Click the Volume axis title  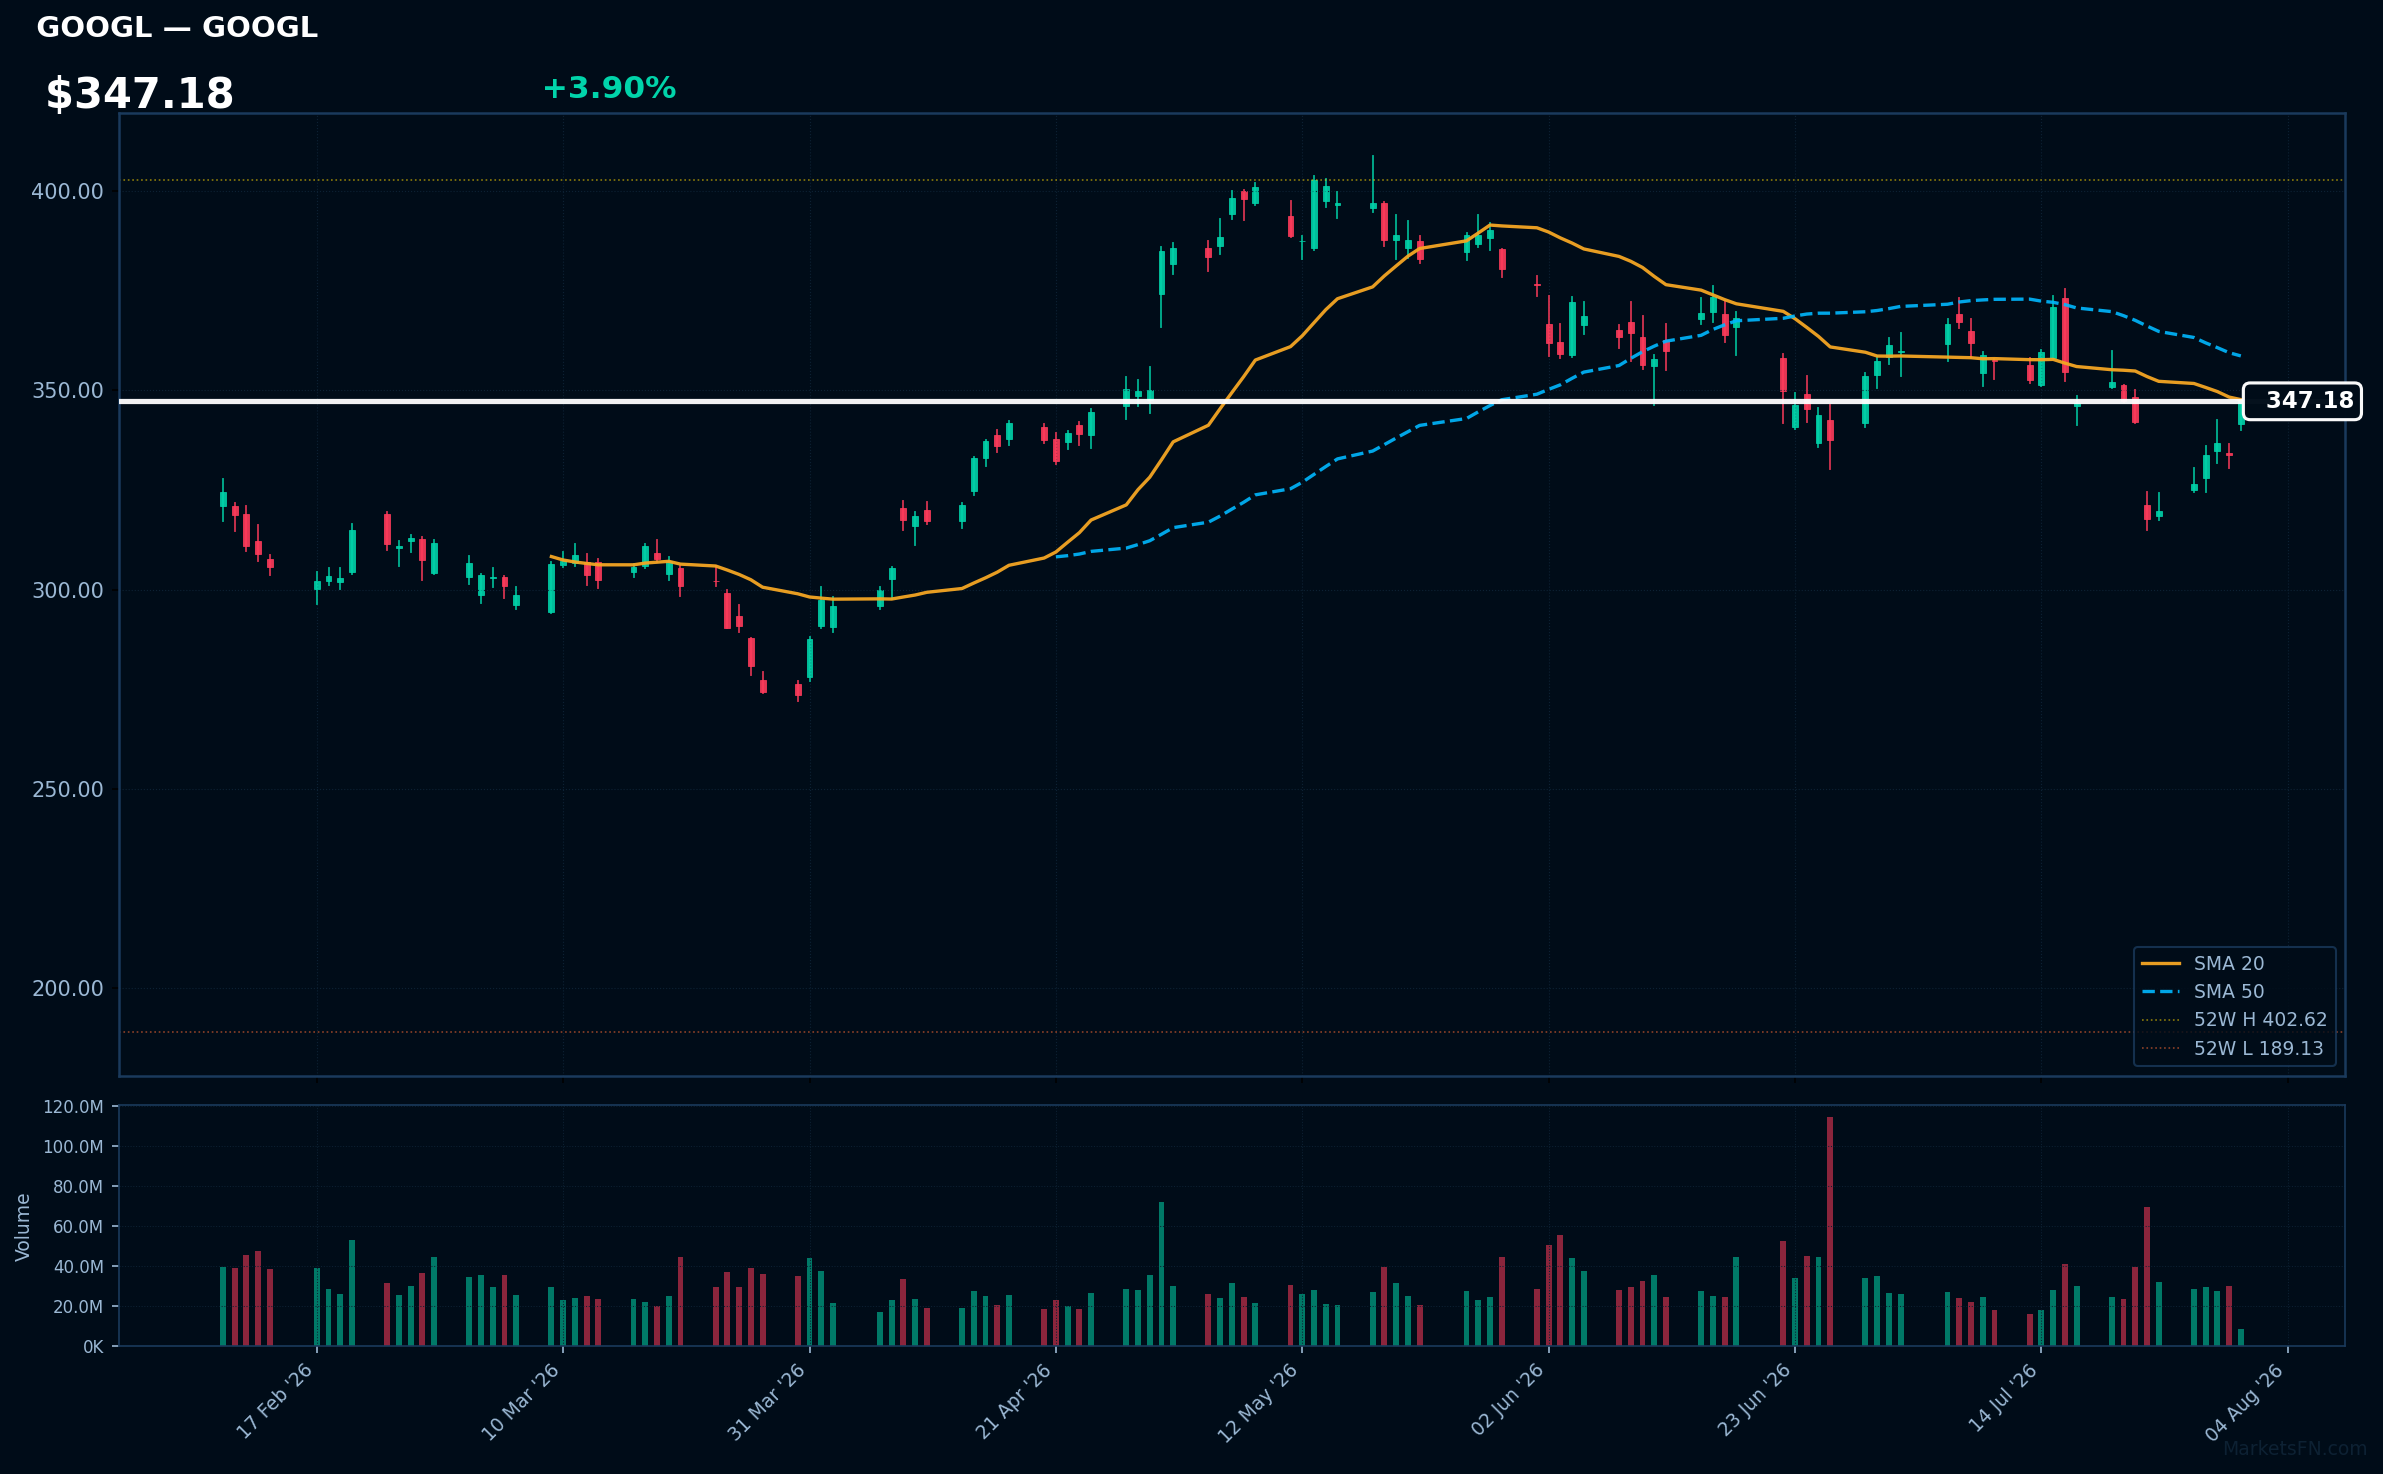(x=23, y=1227)
